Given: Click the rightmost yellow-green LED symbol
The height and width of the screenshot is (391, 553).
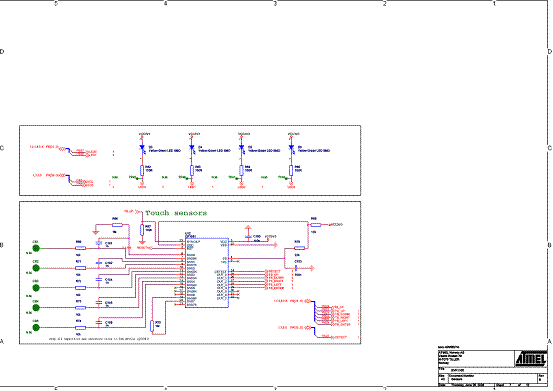Looking at the screenshot, I should [291, 147].
